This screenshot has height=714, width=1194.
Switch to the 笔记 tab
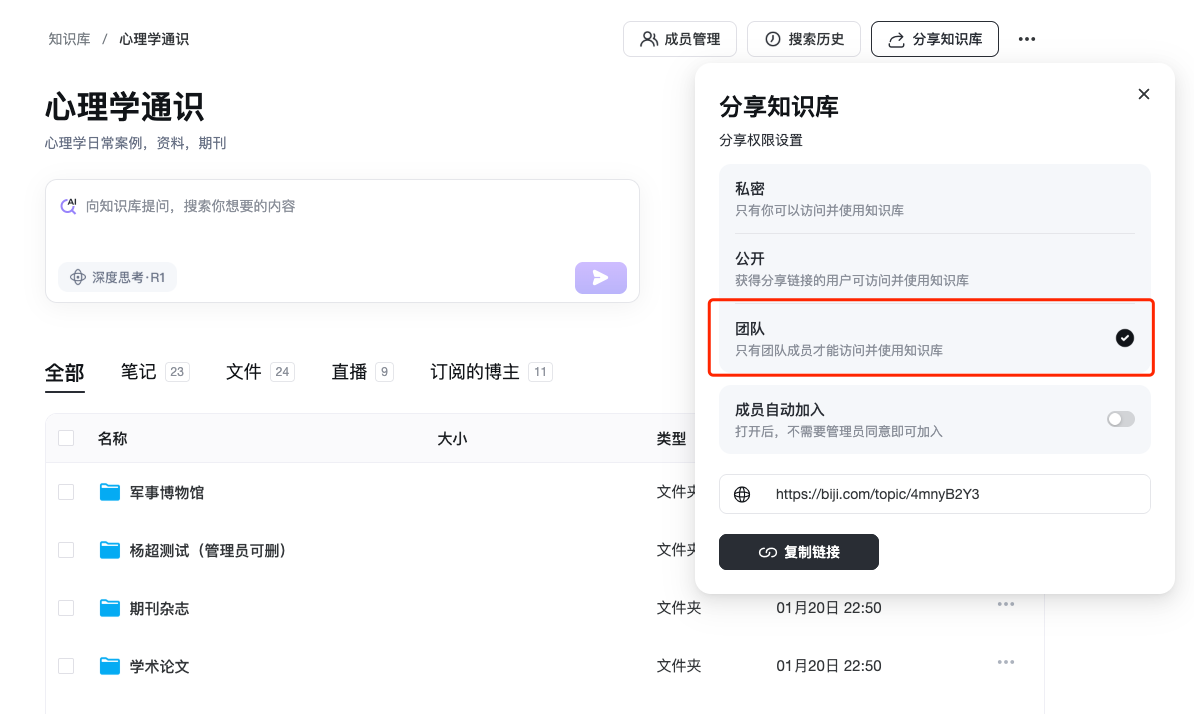139,372
